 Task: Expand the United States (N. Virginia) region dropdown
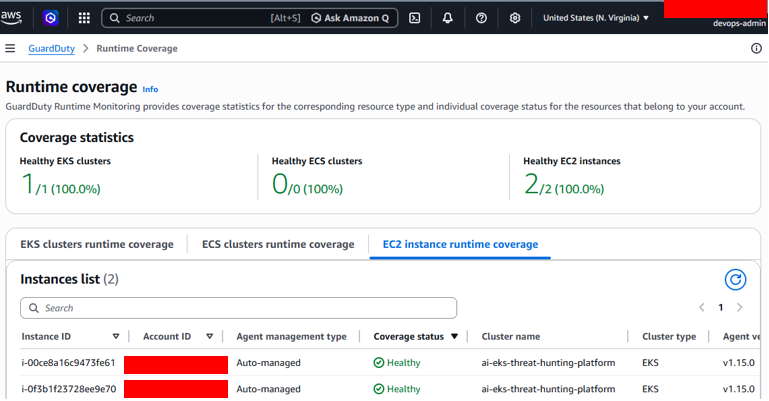coord(595,18)
